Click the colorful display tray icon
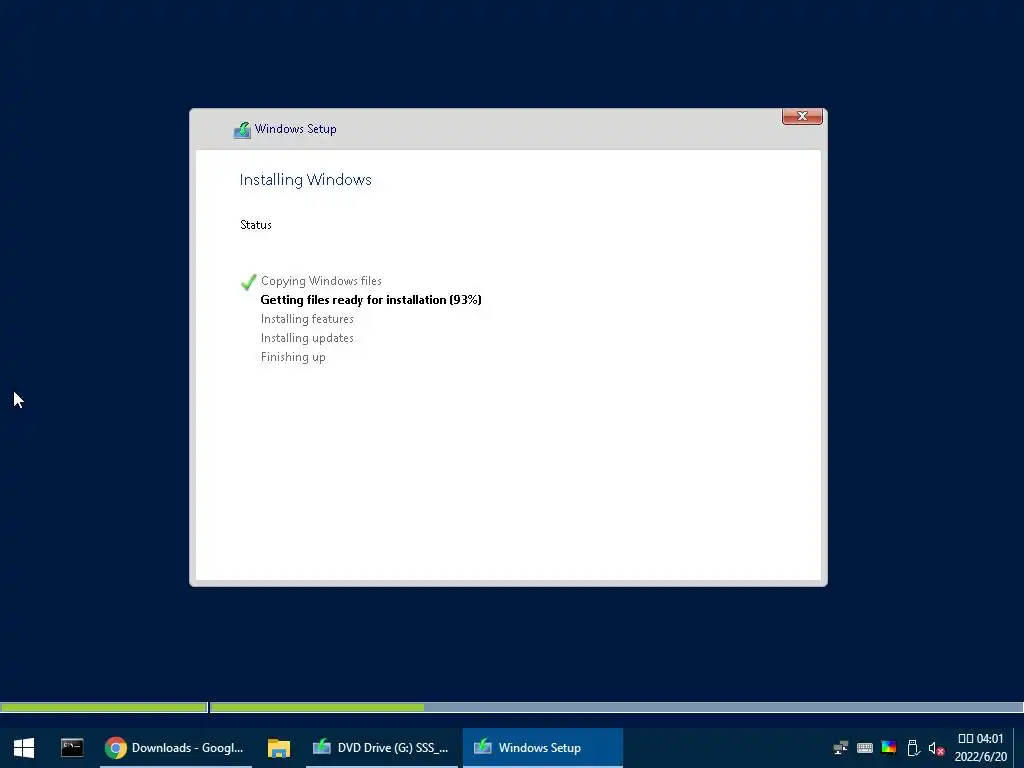This screenshot has height=768, width=1024. tap(889, 748)
